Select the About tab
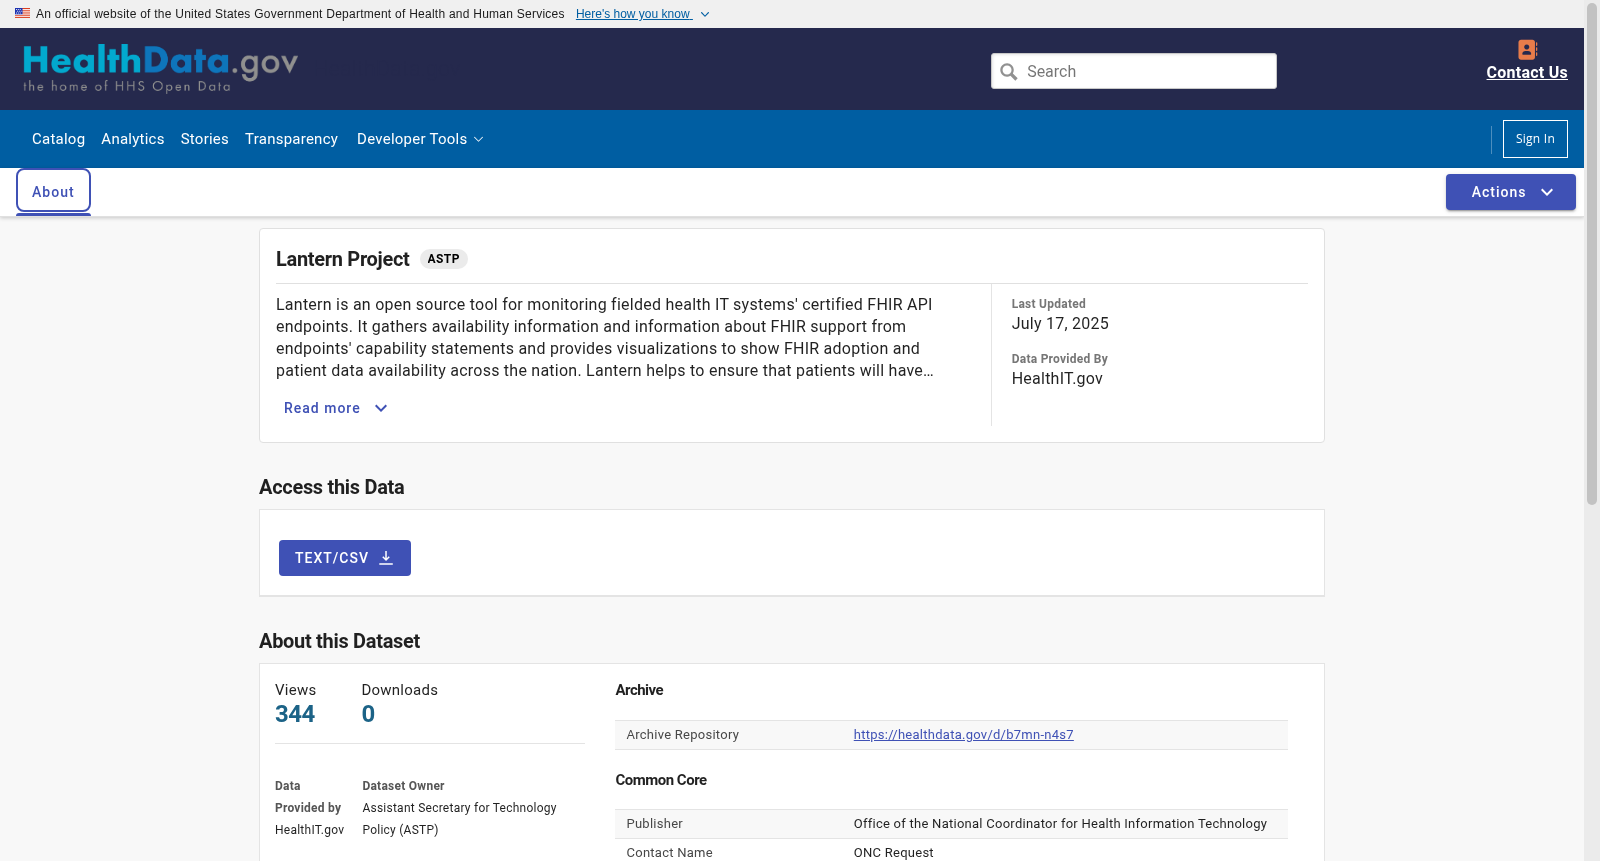This screenshot has height=861, width=1600. tap(53, 191)
